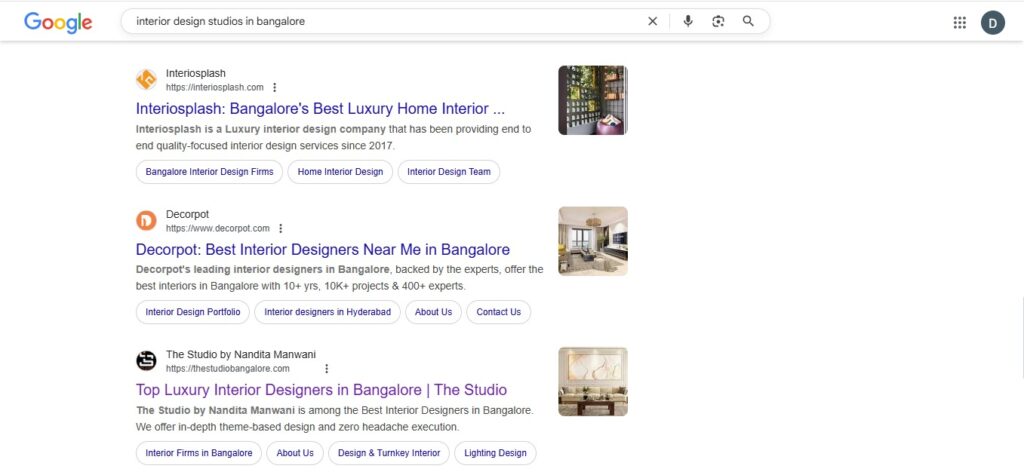Select Interior Design Team chip

coord(449,172)
